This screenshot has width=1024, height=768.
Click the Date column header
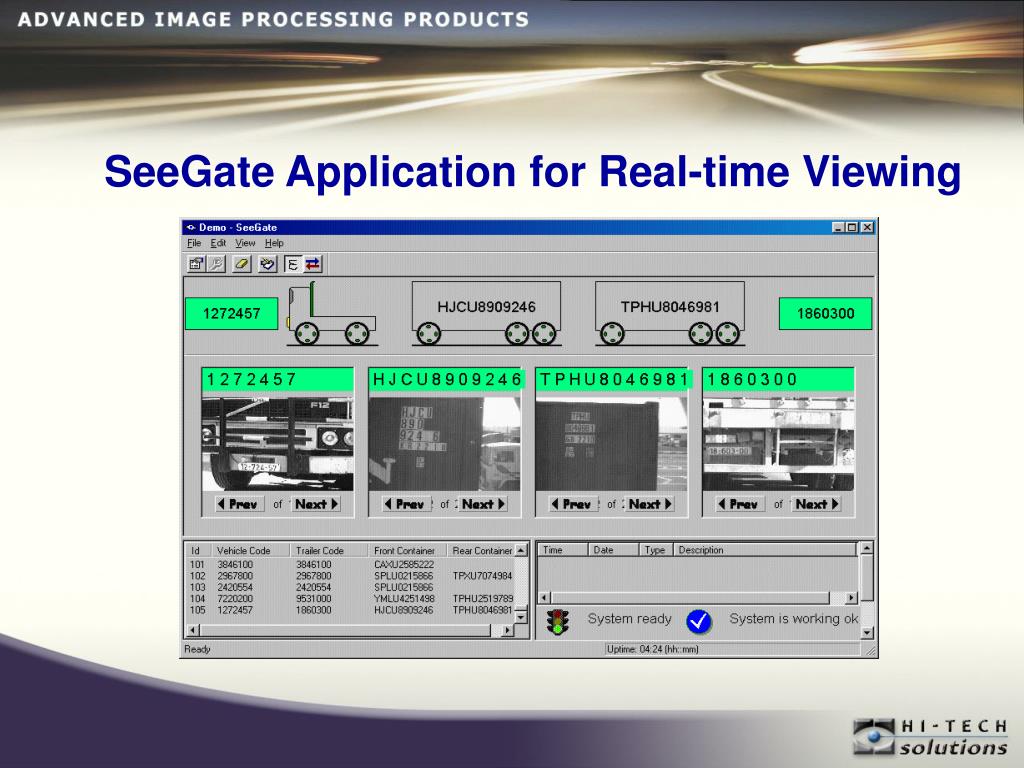(613, 550)
